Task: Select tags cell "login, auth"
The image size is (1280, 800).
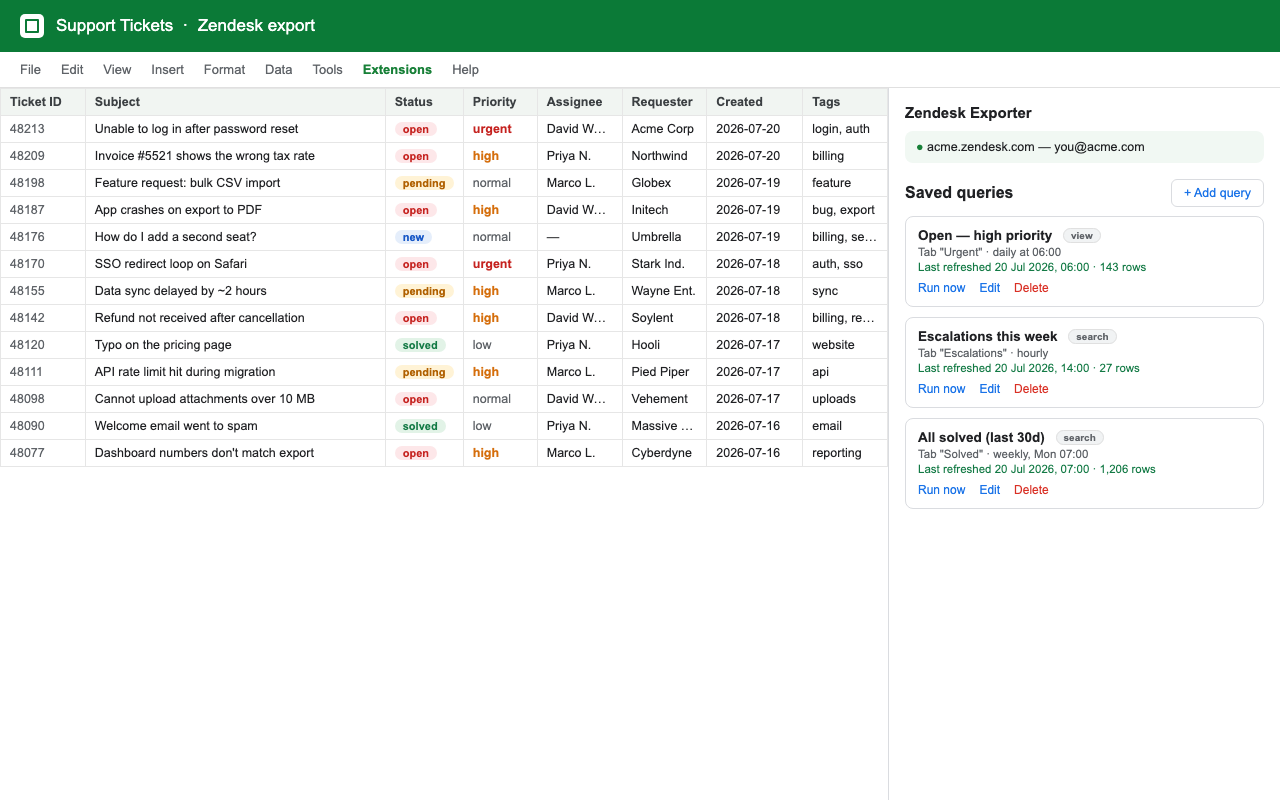Action: 845,129
